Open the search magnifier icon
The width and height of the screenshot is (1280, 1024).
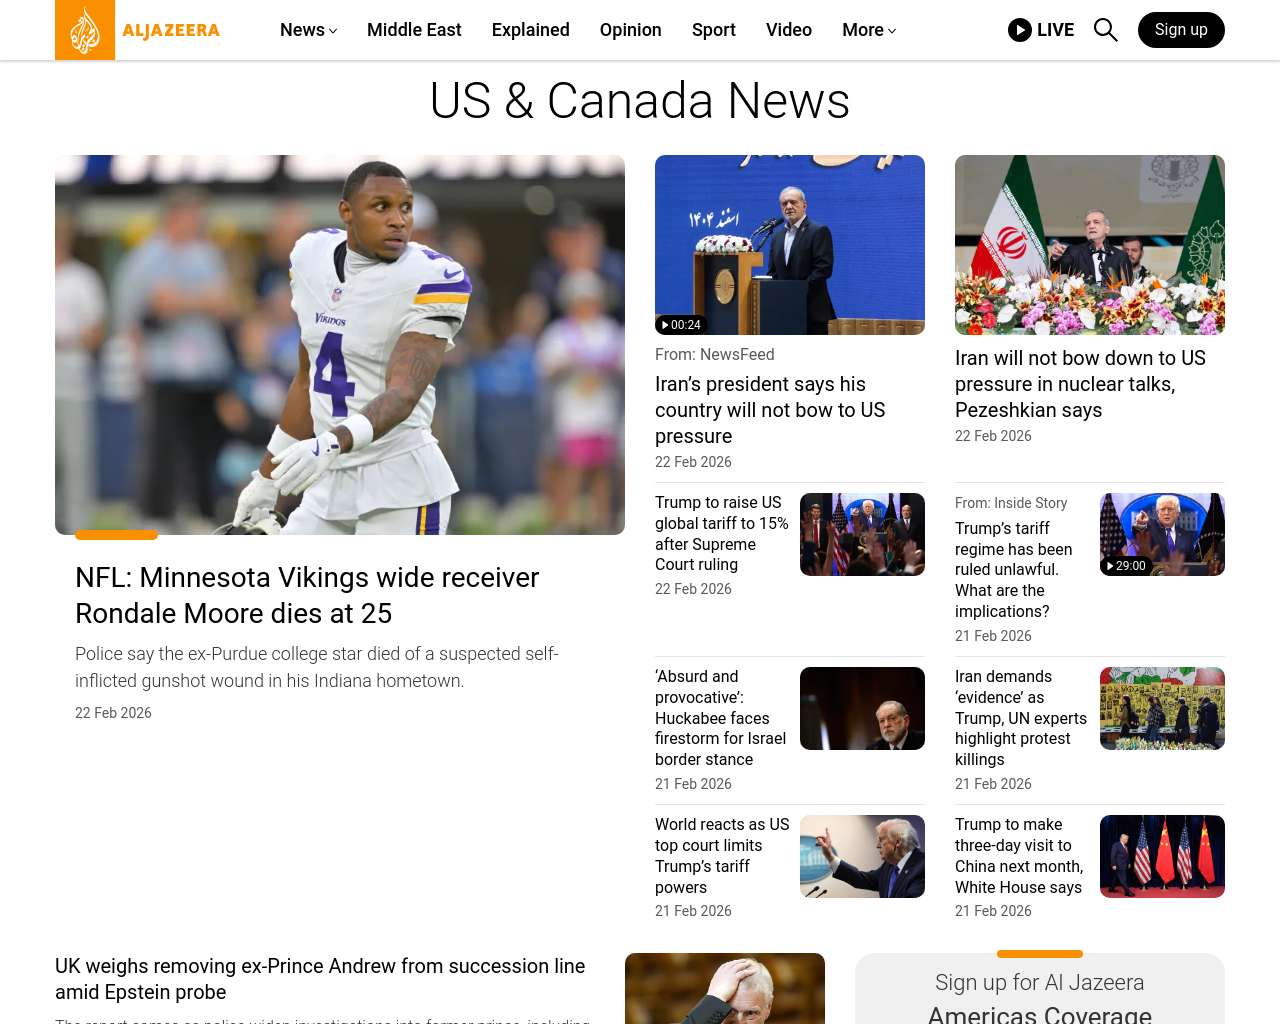click(1105, 30)
